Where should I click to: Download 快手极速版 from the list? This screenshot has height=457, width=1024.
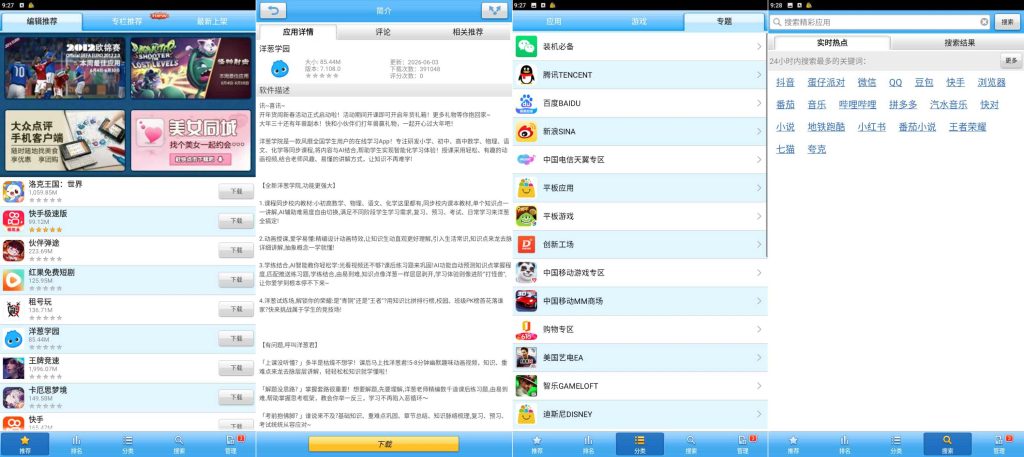click(236, 221)
